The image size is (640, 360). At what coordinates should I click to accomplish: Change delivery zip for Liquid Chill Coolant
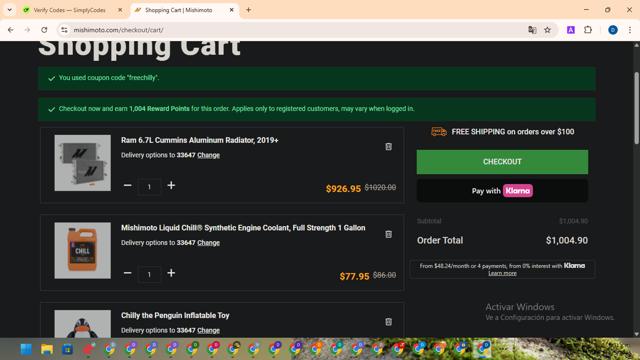(x=208, y=243)
